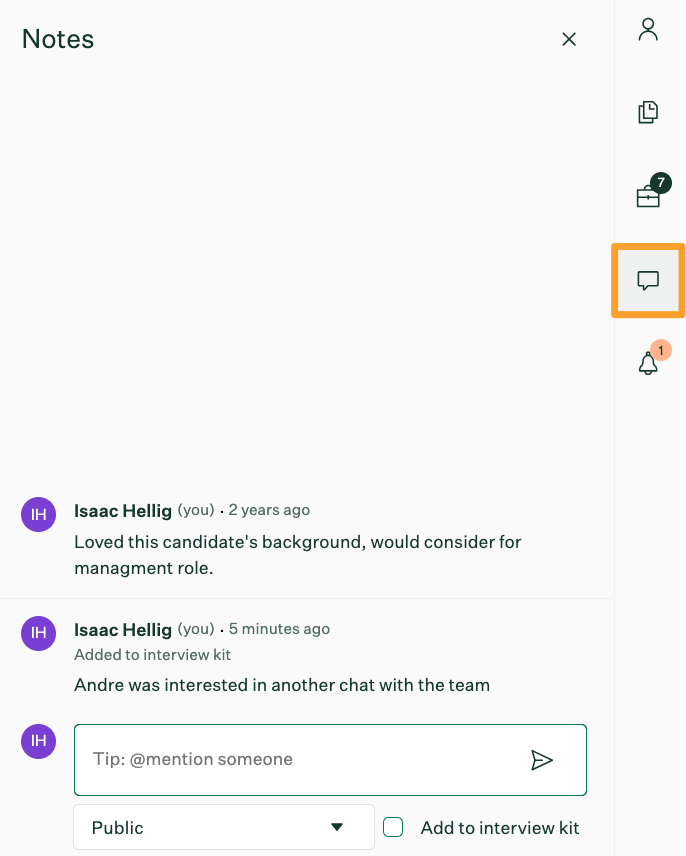Screen dimensions: 686x856
Task: Click the dropdown arrow in the Public selector
Action: 337,827
